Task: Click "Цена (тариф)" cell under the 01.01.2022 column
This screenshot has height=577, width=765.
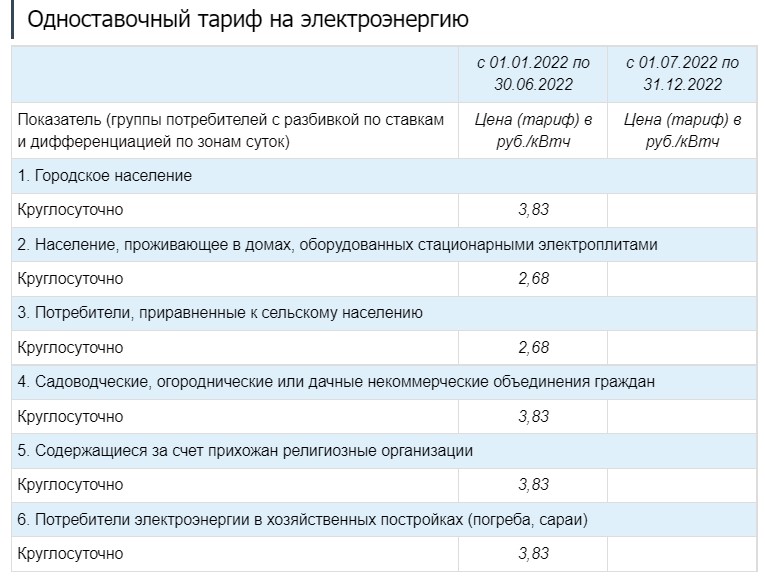Action: point(533,131)
